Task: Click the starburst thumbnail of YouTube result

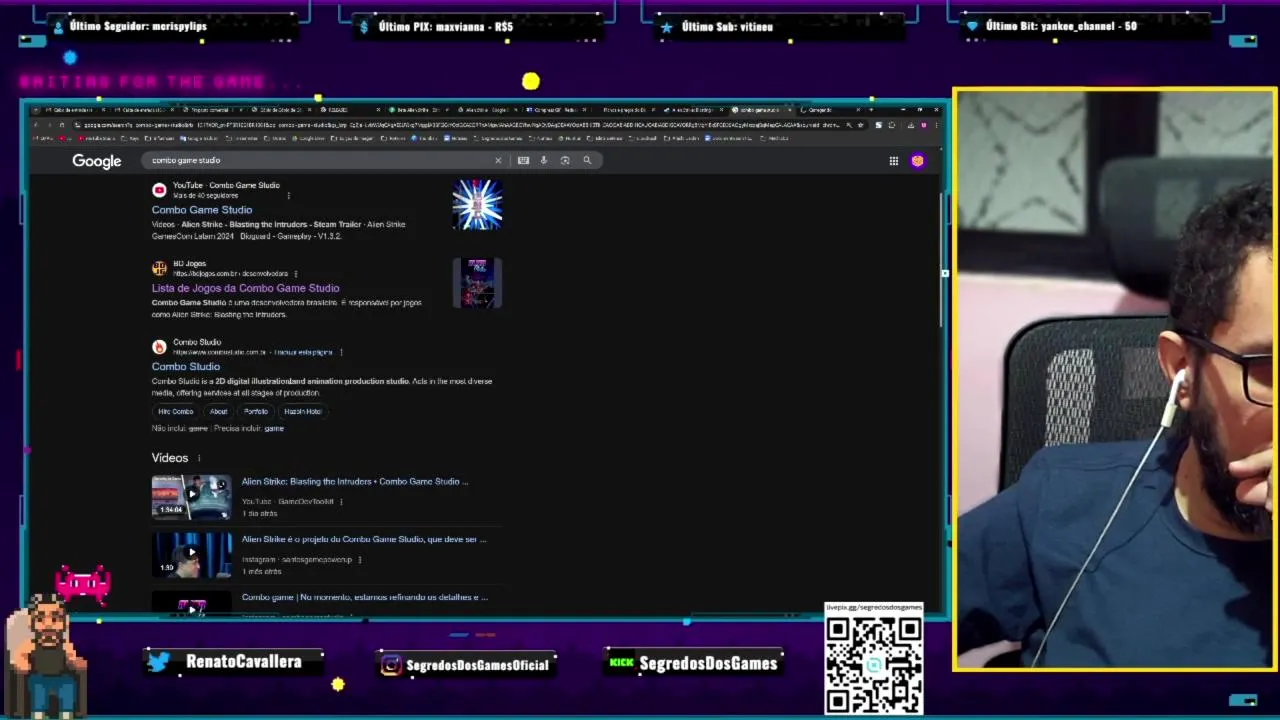Action: coord(477,205)
